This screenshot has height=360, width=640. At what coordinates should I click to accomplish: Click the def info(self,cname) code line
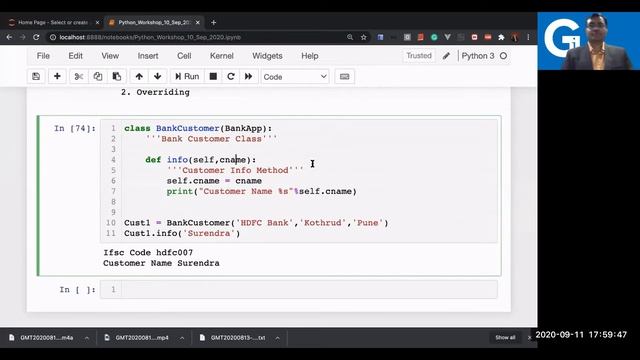[x=201, y=160]
